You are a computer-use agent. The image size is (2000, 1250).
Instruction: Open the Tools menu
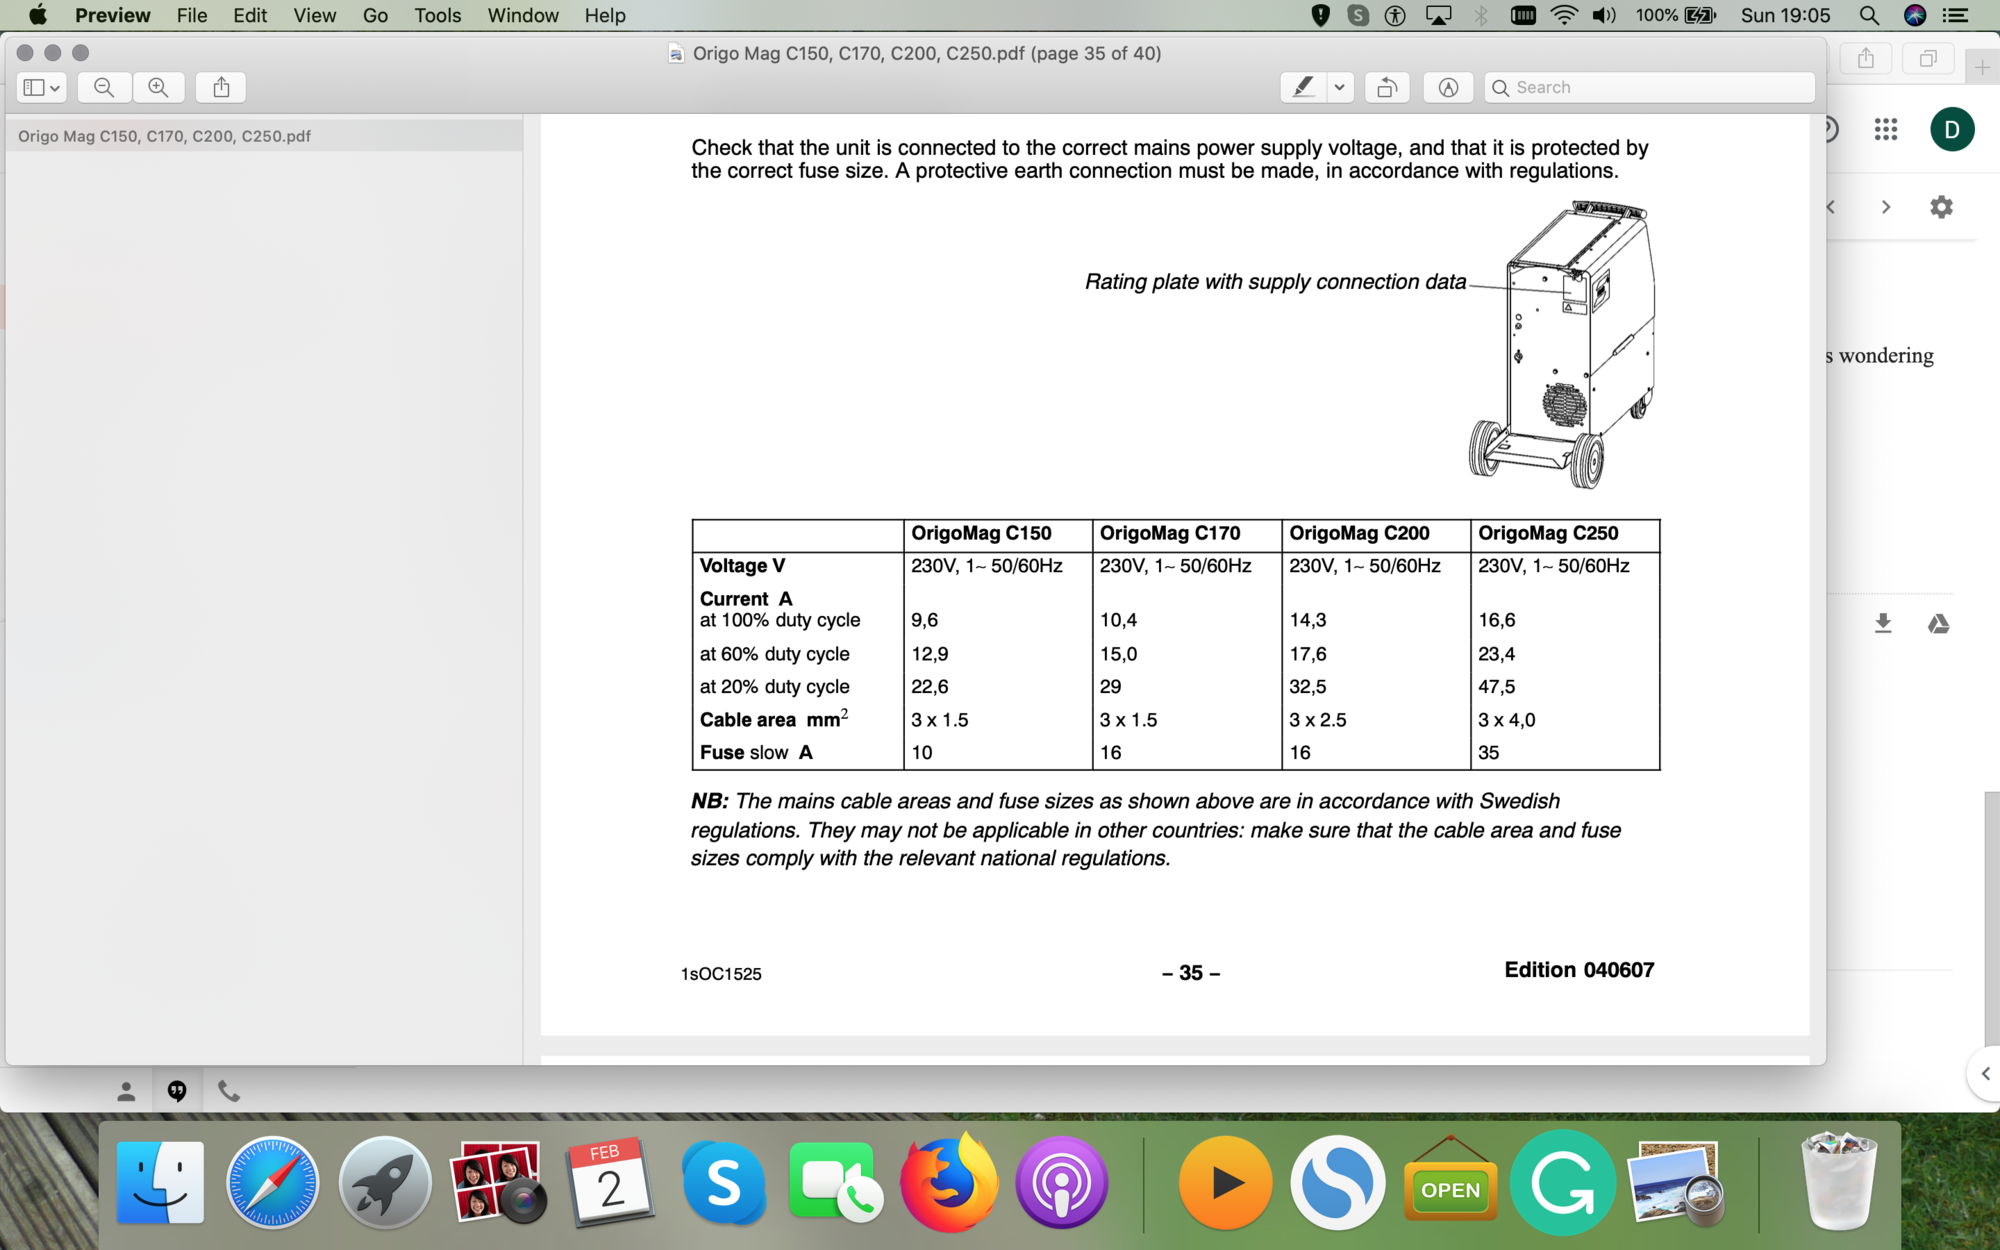438,15
